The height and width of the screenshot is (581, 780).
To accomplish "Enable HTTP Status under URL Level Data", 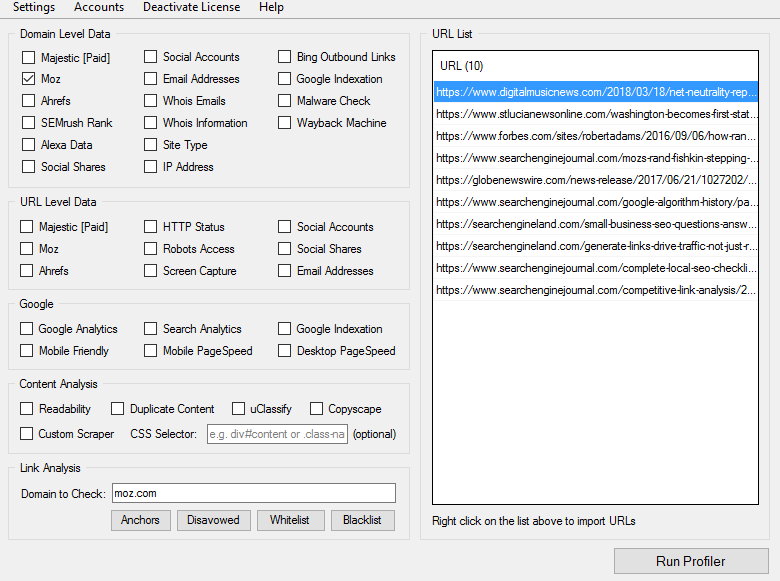I will (151, 227).
